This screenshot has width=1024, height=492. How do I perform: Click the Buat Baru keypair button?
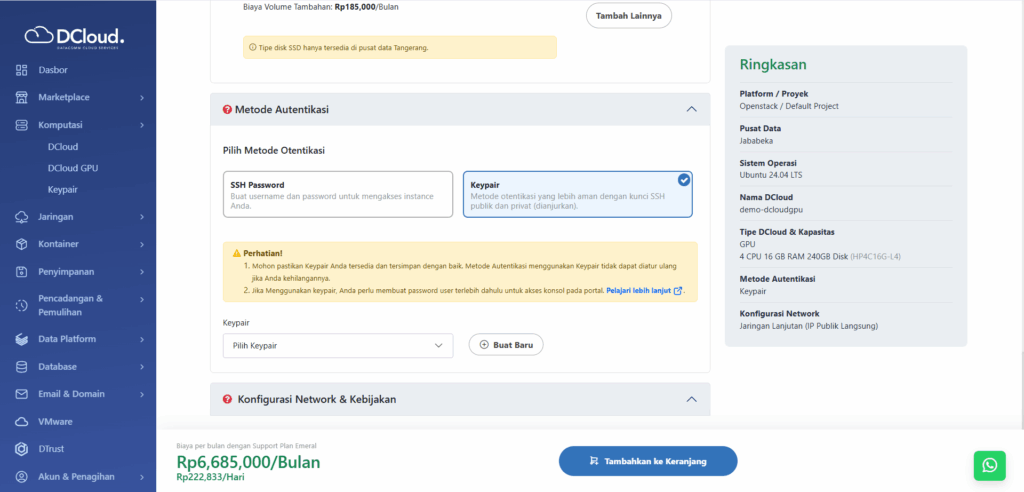506,345
